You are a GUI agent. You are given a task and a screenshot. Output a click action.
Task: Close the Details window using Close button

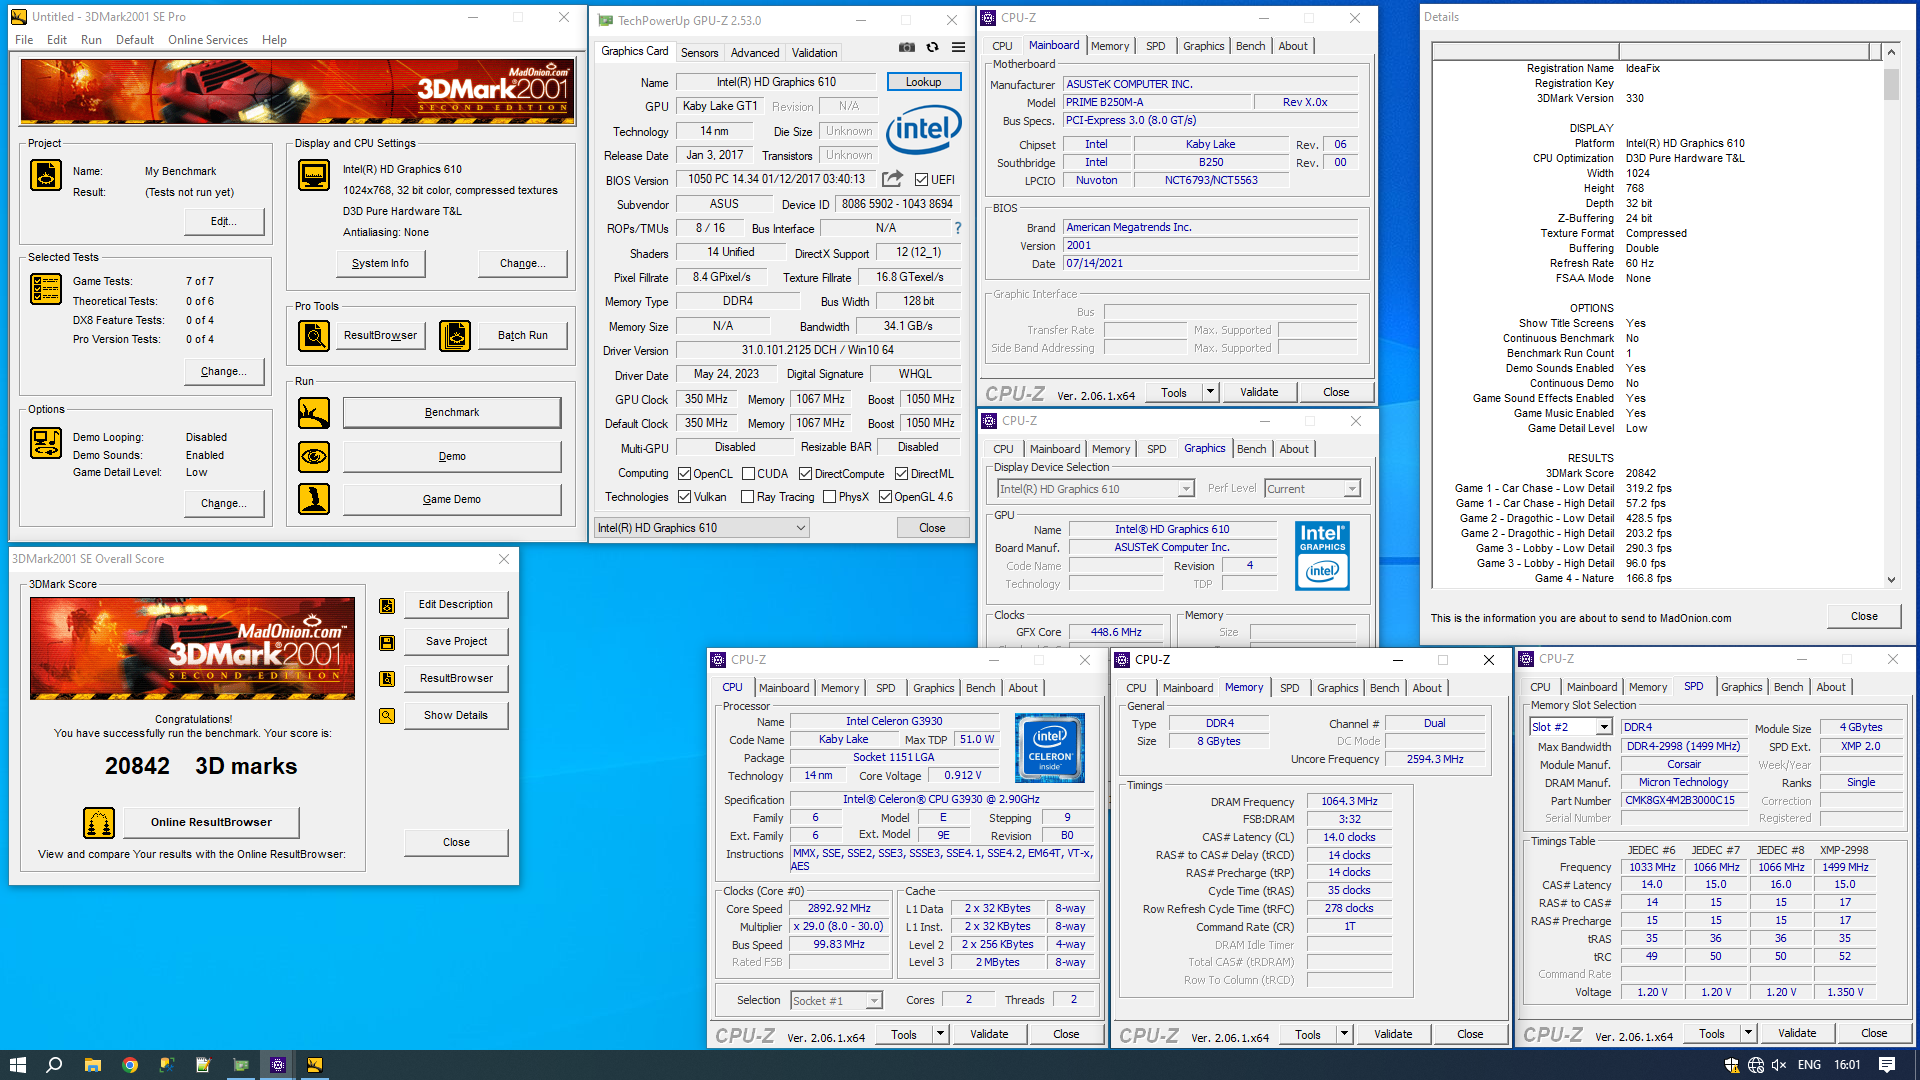pyautogui.click(x=1864, y=616)
